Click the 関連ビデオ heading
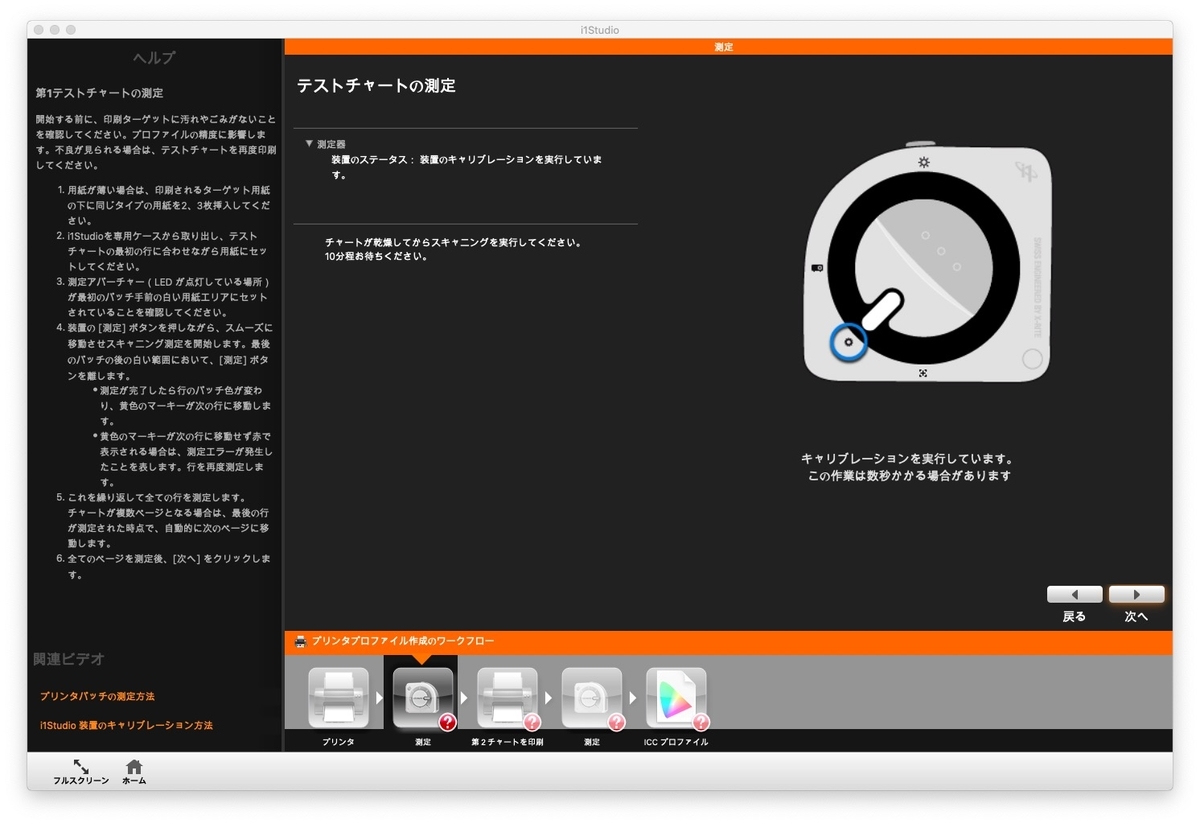 (69, 660)
